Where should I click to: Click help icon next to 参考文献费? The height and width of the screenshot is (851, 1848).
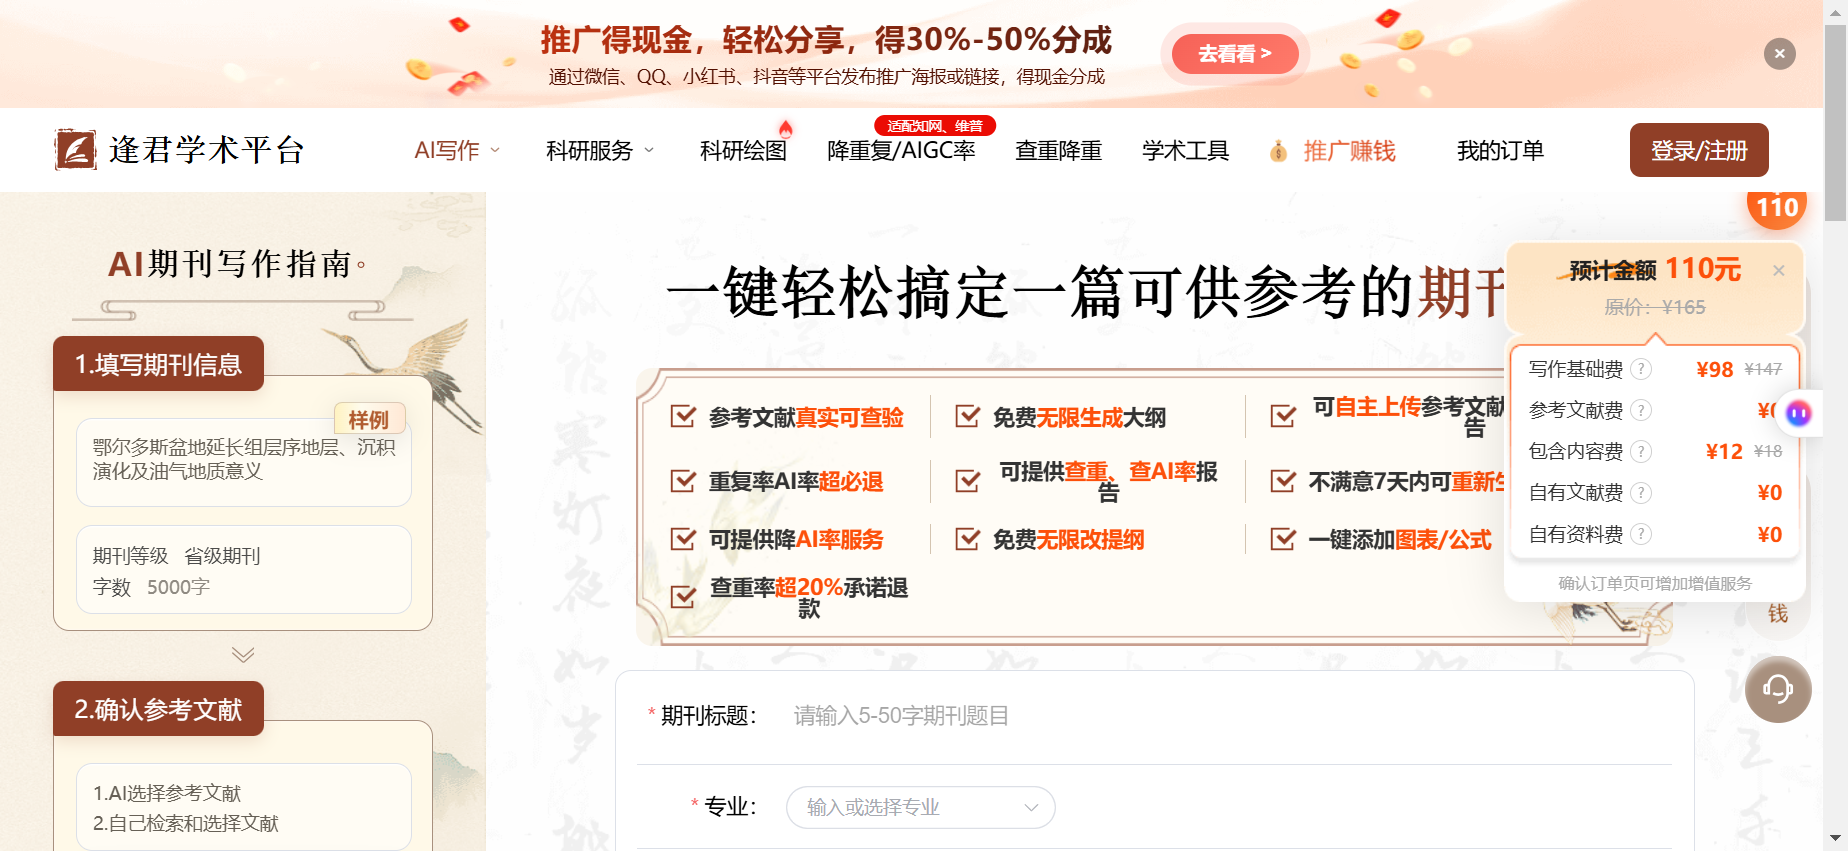click(1641, 410)
